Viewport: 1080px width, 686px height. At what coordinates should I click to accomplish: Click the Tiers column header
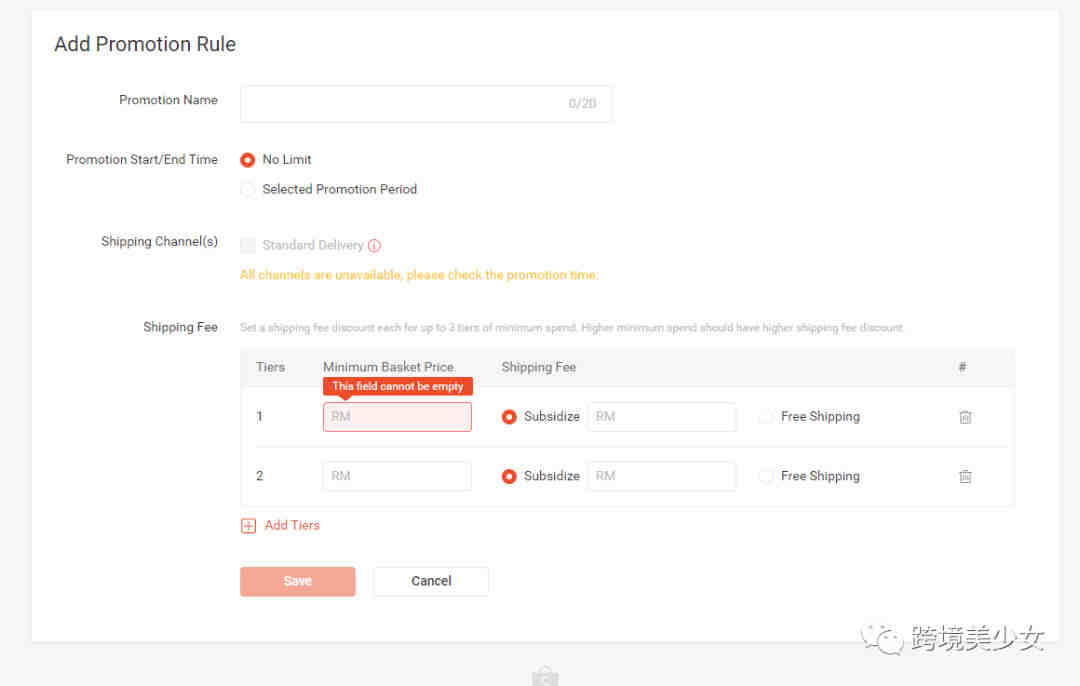tap(271, 367)
